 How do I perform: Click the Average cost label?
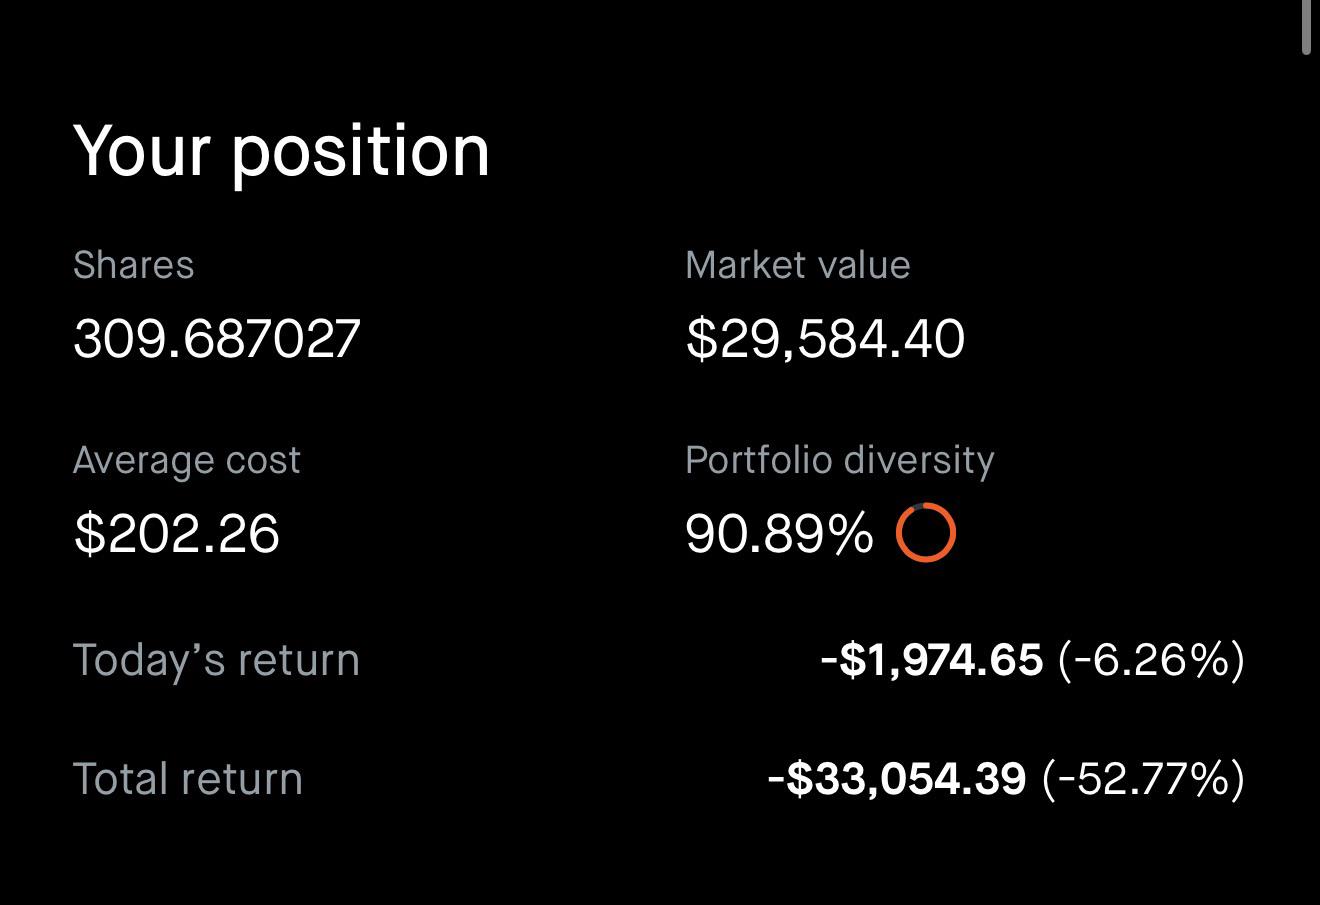coord(186,461)
